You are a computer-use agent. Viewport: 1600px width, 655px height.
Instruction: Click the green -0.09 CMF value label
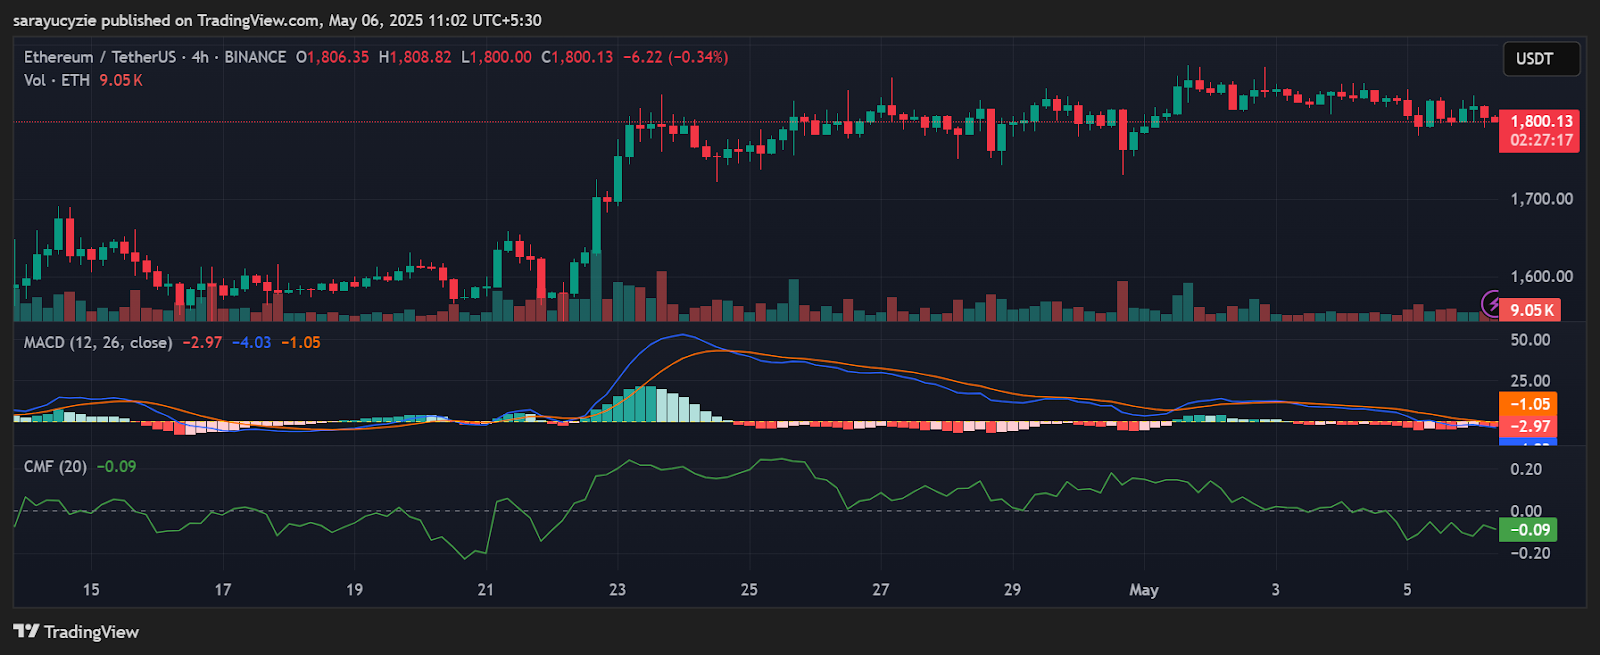coord(1528,530)
